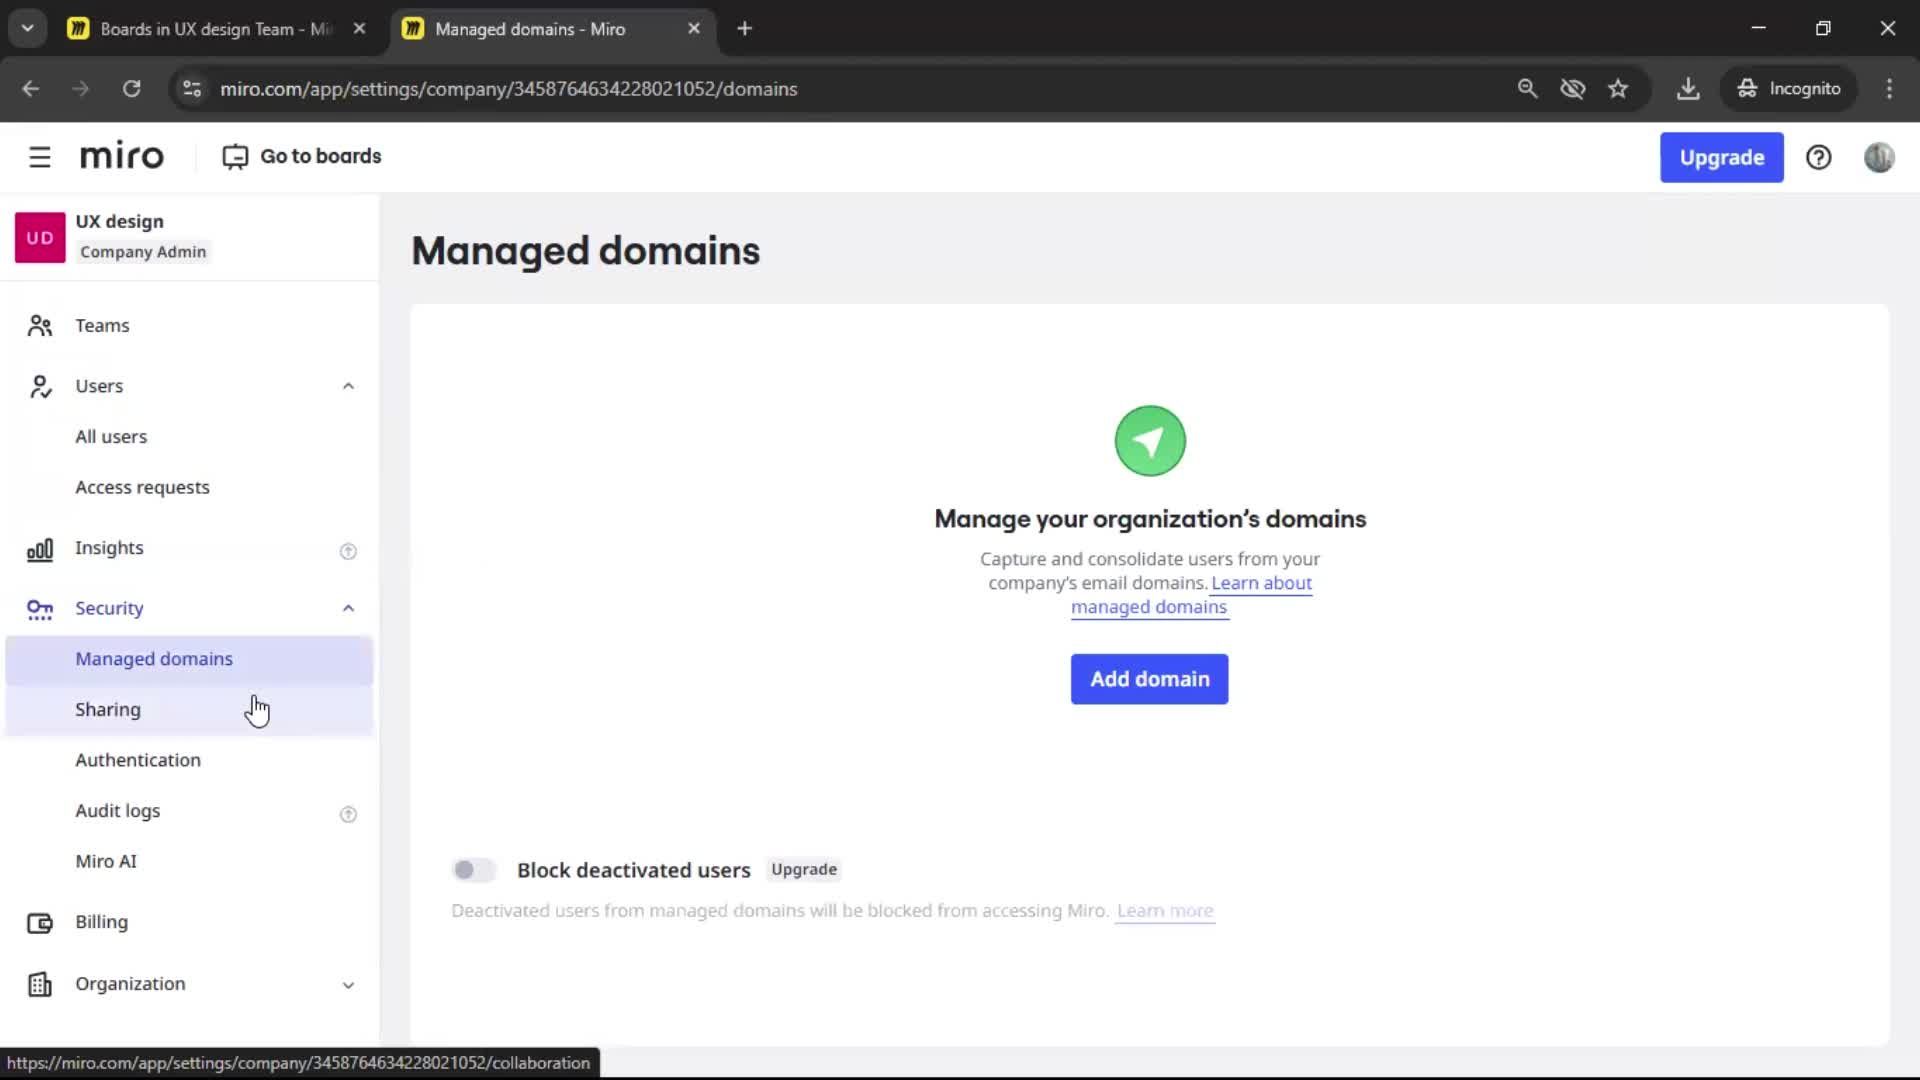Open Sharing settings
This screenshot has width=1920, height=1080.
[190, 710]
